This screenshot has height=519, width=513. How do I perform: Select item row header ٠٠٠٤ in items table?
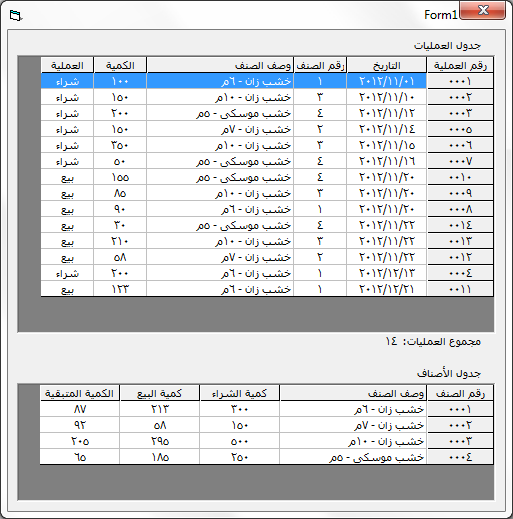click(460, 457)
